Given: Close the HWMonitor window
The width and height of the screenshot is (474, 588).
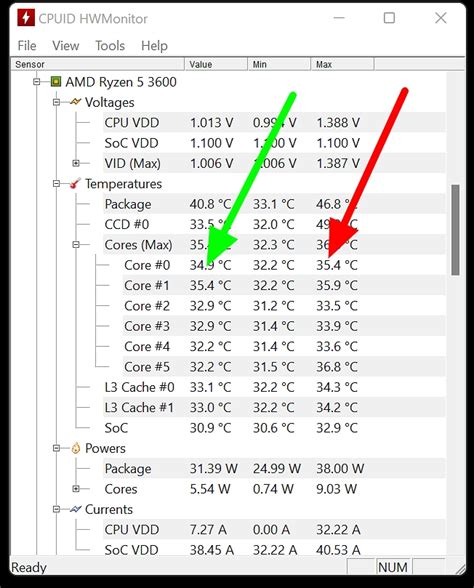Looking at the screenshot, I should tap(441, 18).
